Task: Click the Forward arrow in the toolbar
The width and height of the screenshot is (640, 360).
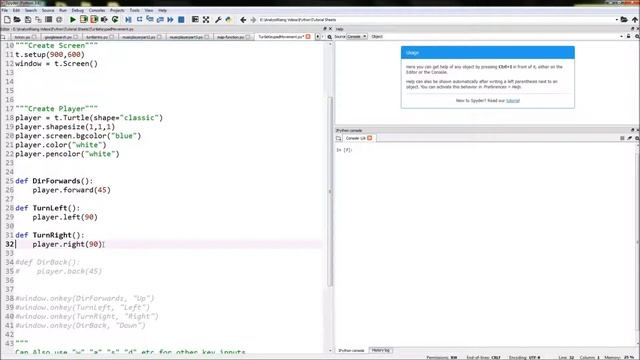Action: pos(253,20)
